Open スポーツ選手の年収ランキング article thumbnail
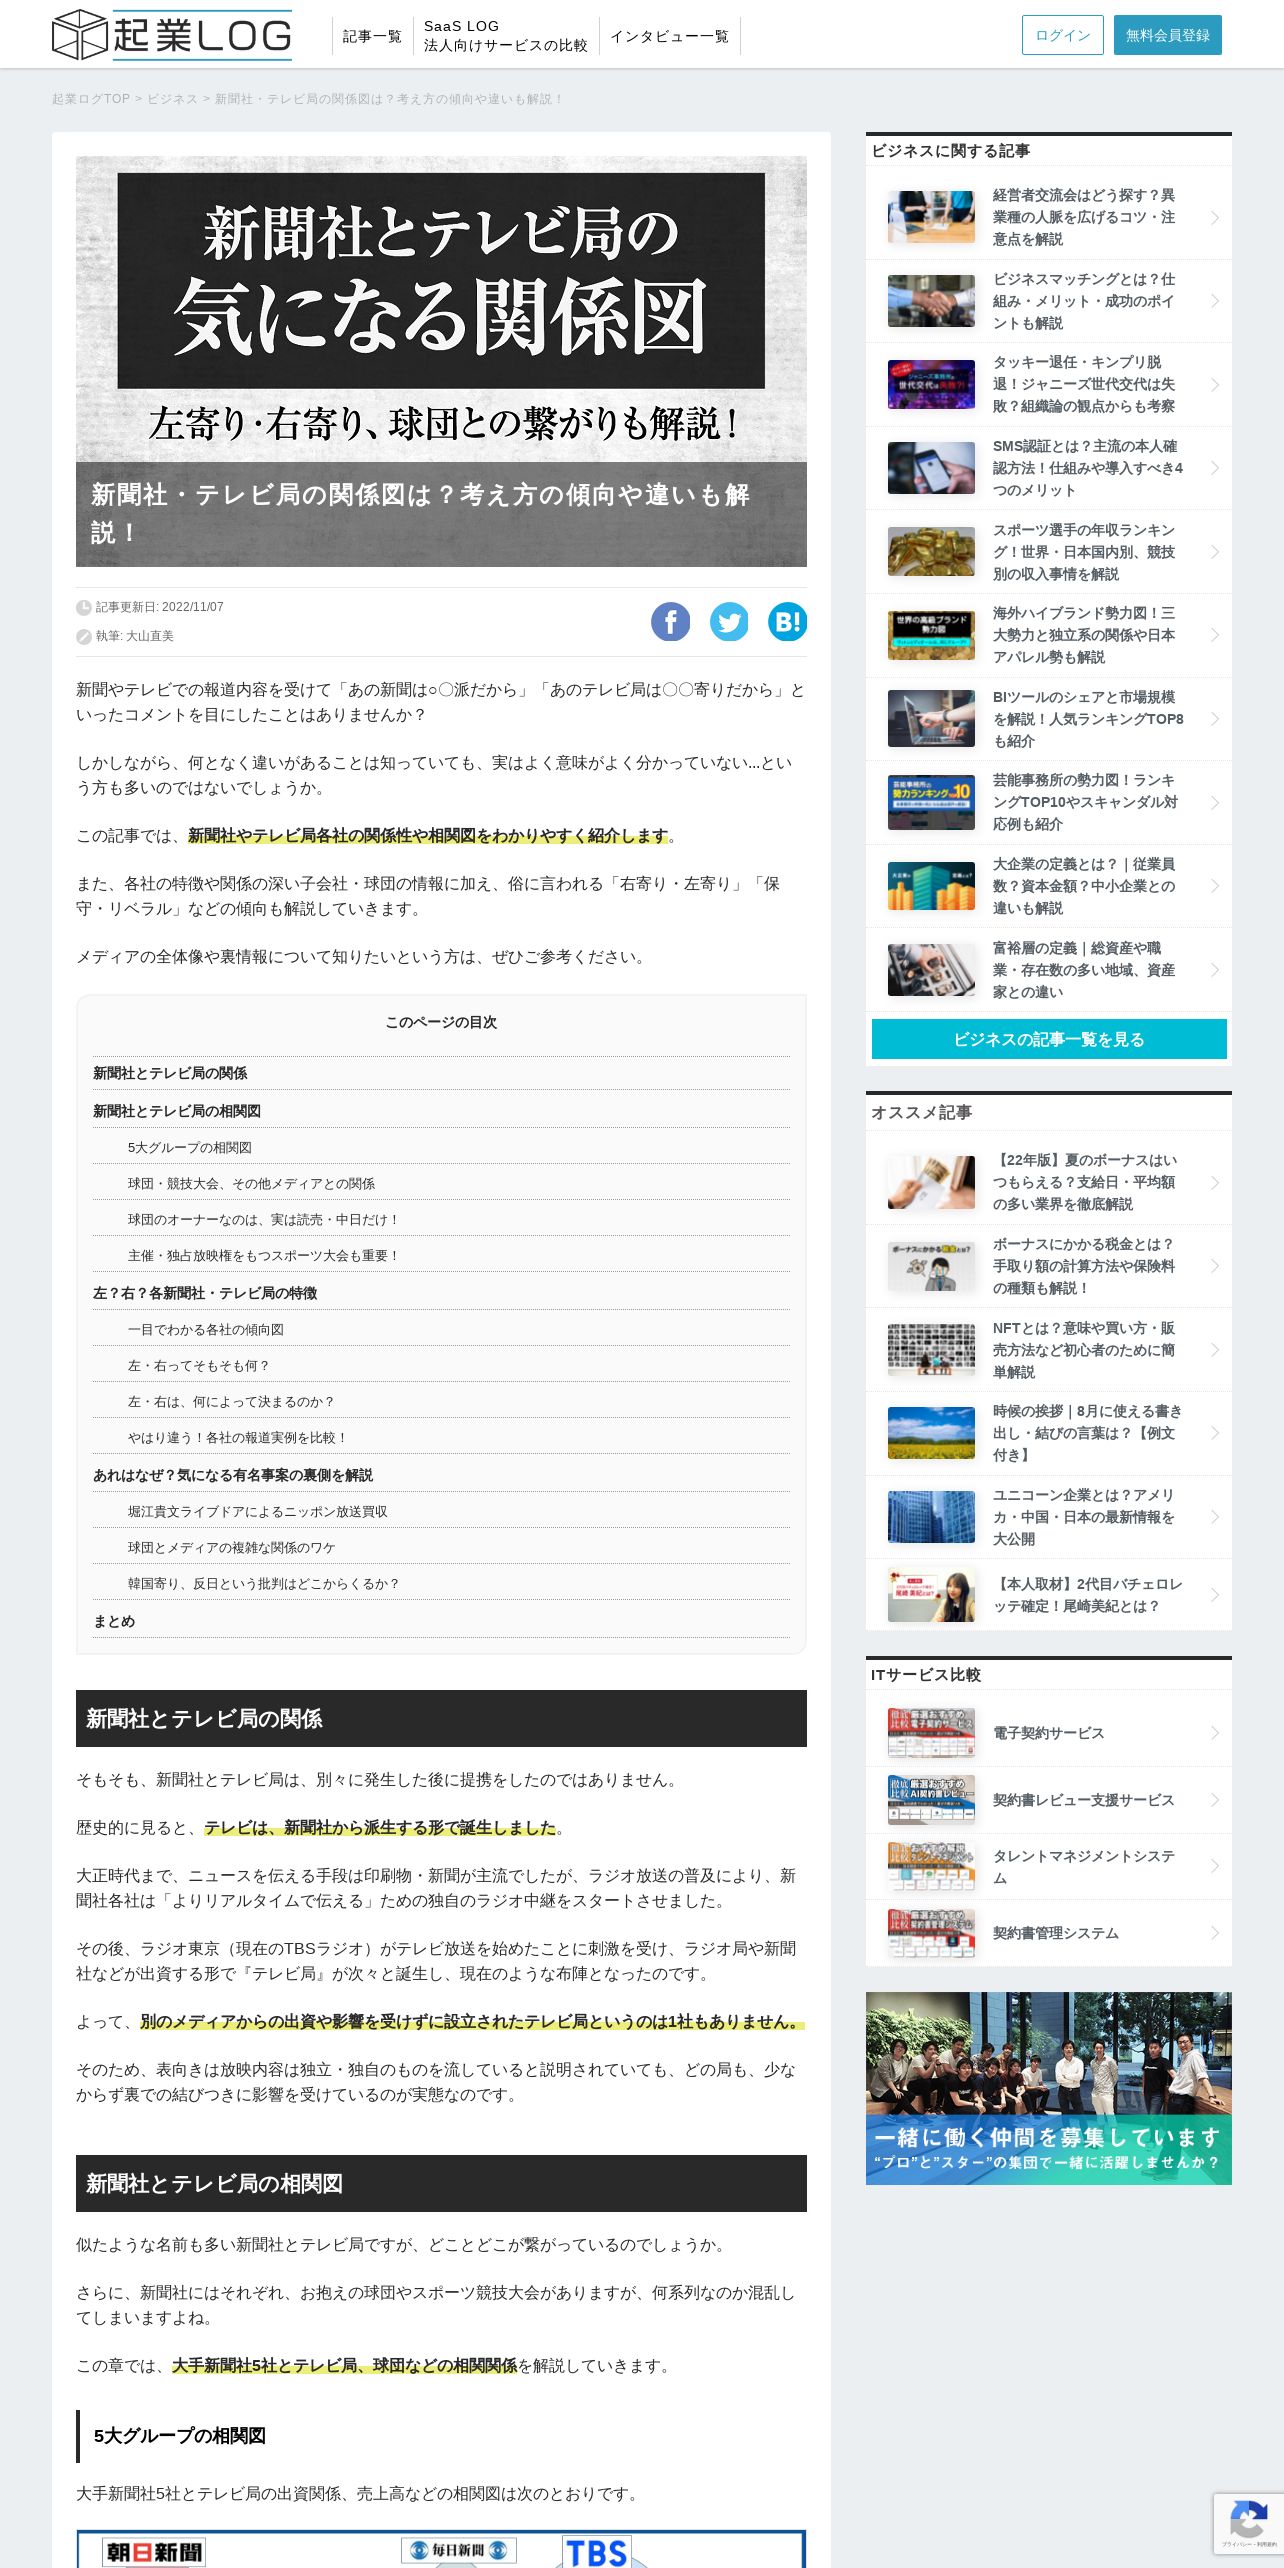Screen dimensions: 1284x2568 click(x=931, y=552)
